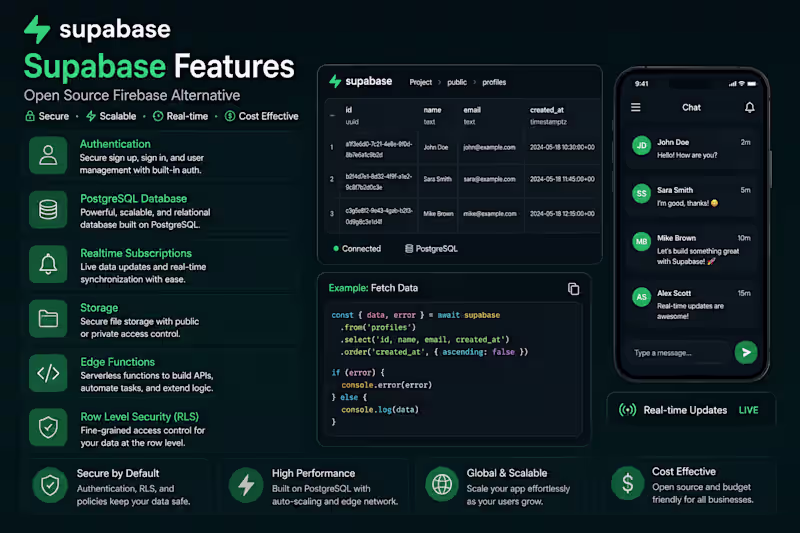This screenshot has height=533, width=800.
Task: Click the Realtime Subscriptions heading
Action: point(136,253)
